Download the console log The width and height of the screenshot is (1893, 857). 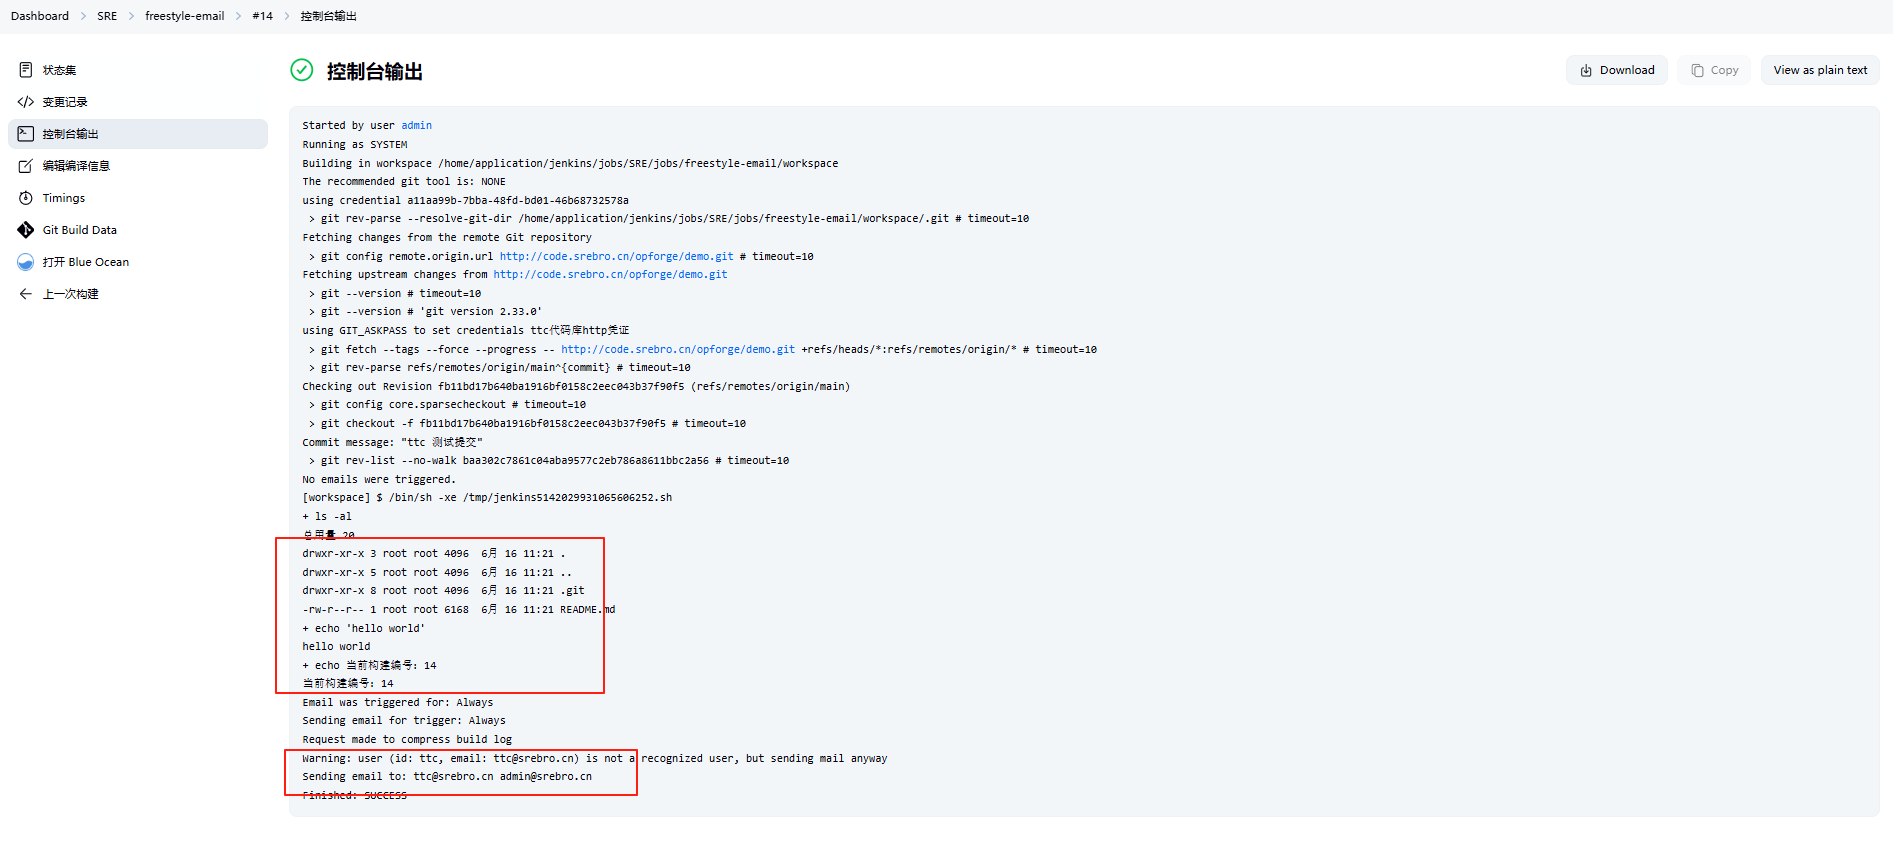(1616, 70)
